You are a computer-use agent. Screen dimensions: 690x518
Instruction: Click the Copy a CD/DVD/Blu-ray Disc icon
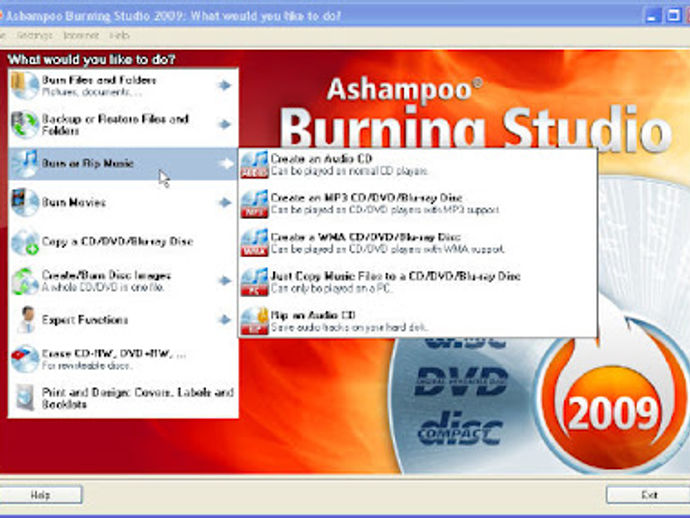pyautogui.click(x=25, y=242)
